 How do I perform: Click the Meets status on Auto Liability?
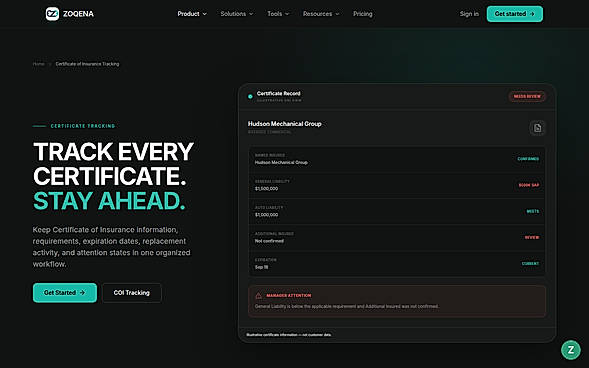tap(533, 211)
